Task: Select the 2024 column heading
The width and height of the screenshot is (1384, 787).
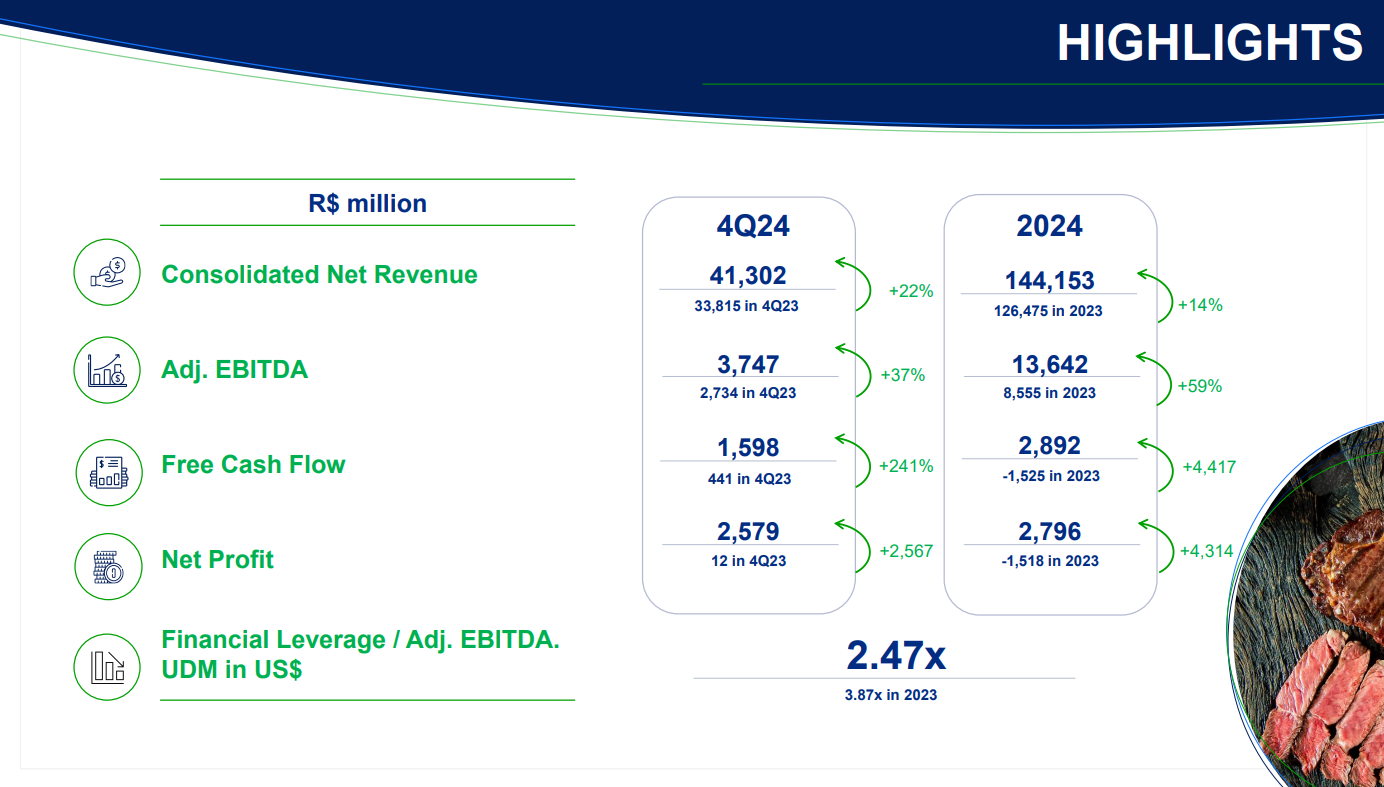Action: coord(1049,226)
